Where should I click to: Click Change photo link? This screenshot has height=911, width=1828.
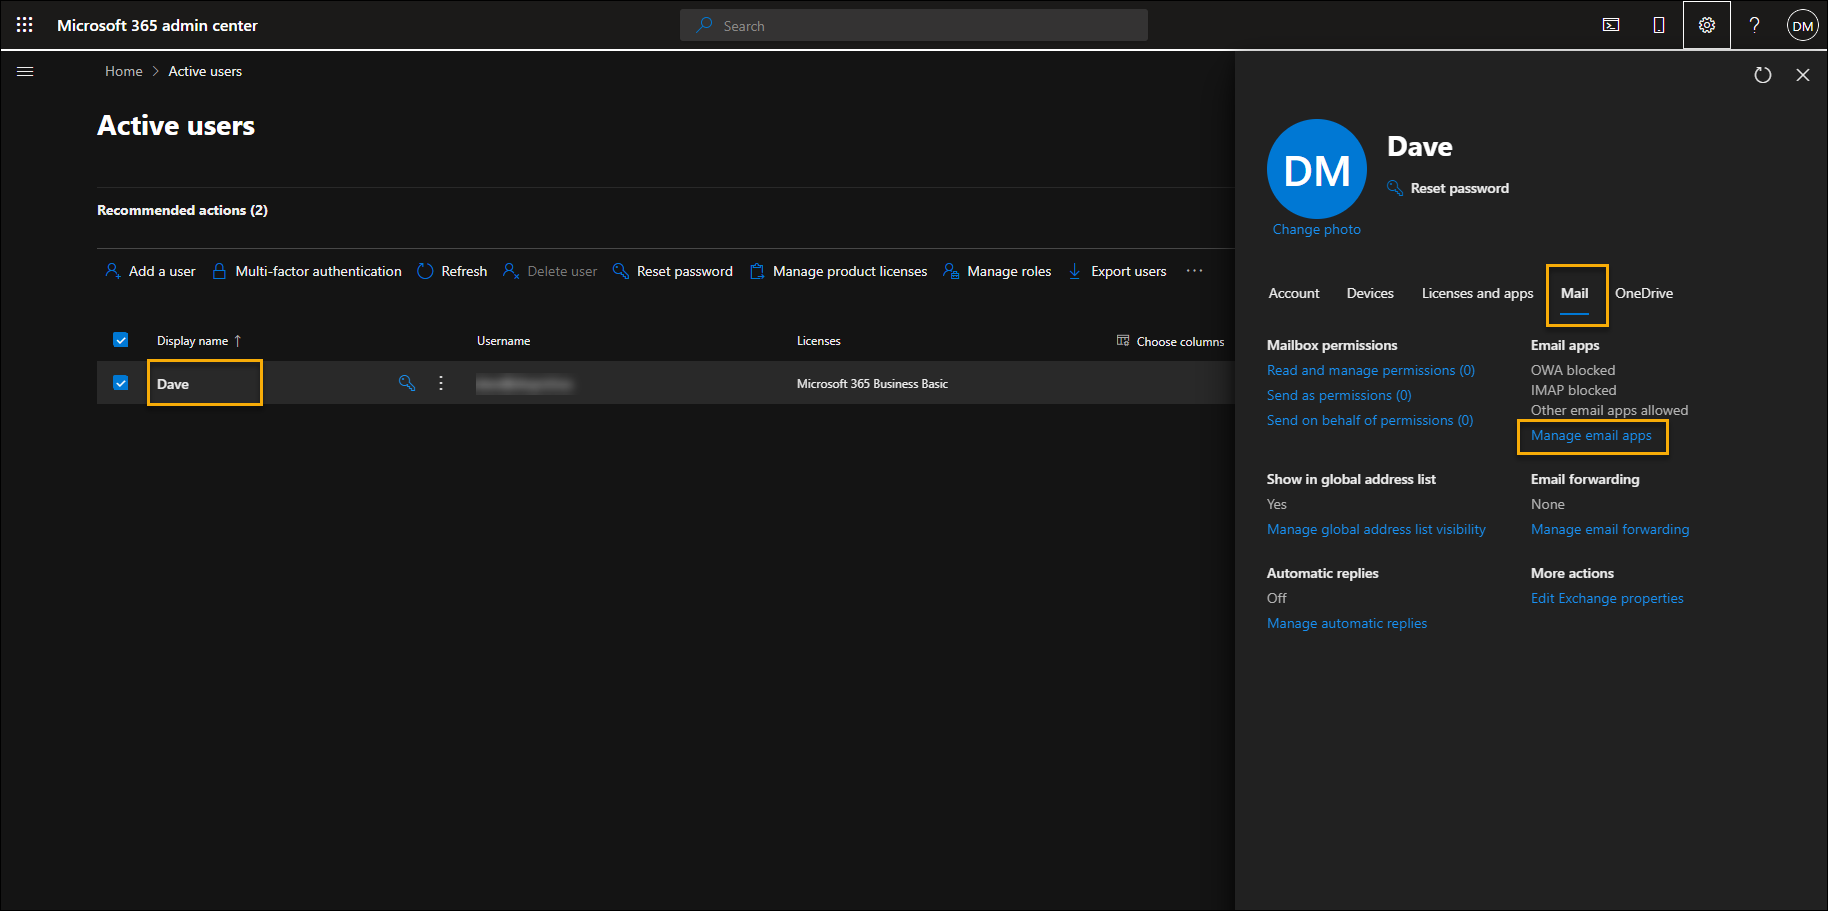point(1317,229)
